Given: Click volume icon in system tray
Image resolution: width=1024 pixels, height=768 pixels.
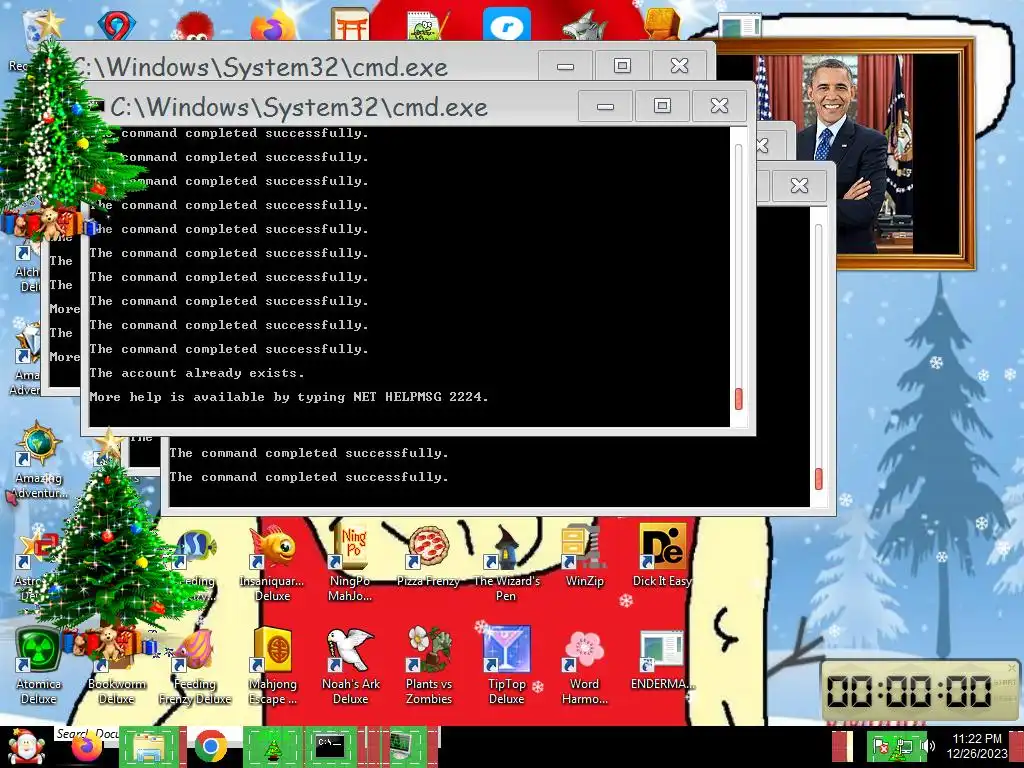Looking at the screenshot, I should tap(929, 746).
